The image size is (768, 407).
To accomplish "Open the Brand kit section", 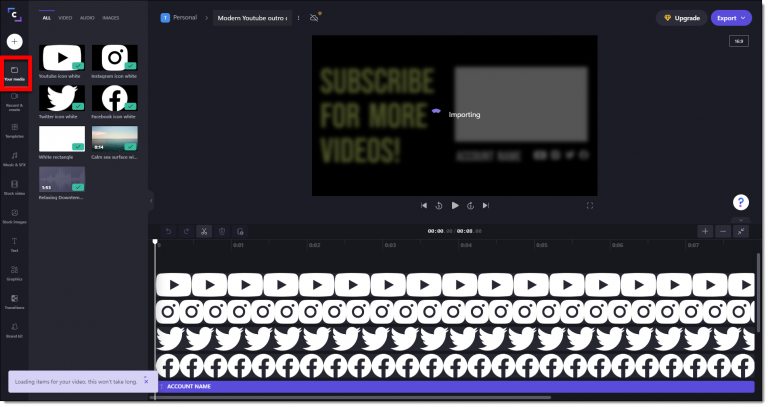I will coord(15,331).
